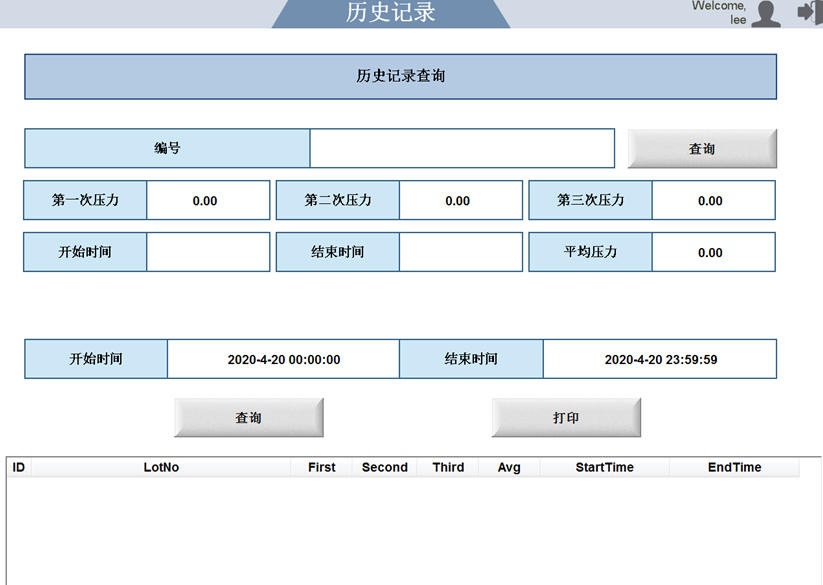Click the 打印 print button

coord(566,418)
